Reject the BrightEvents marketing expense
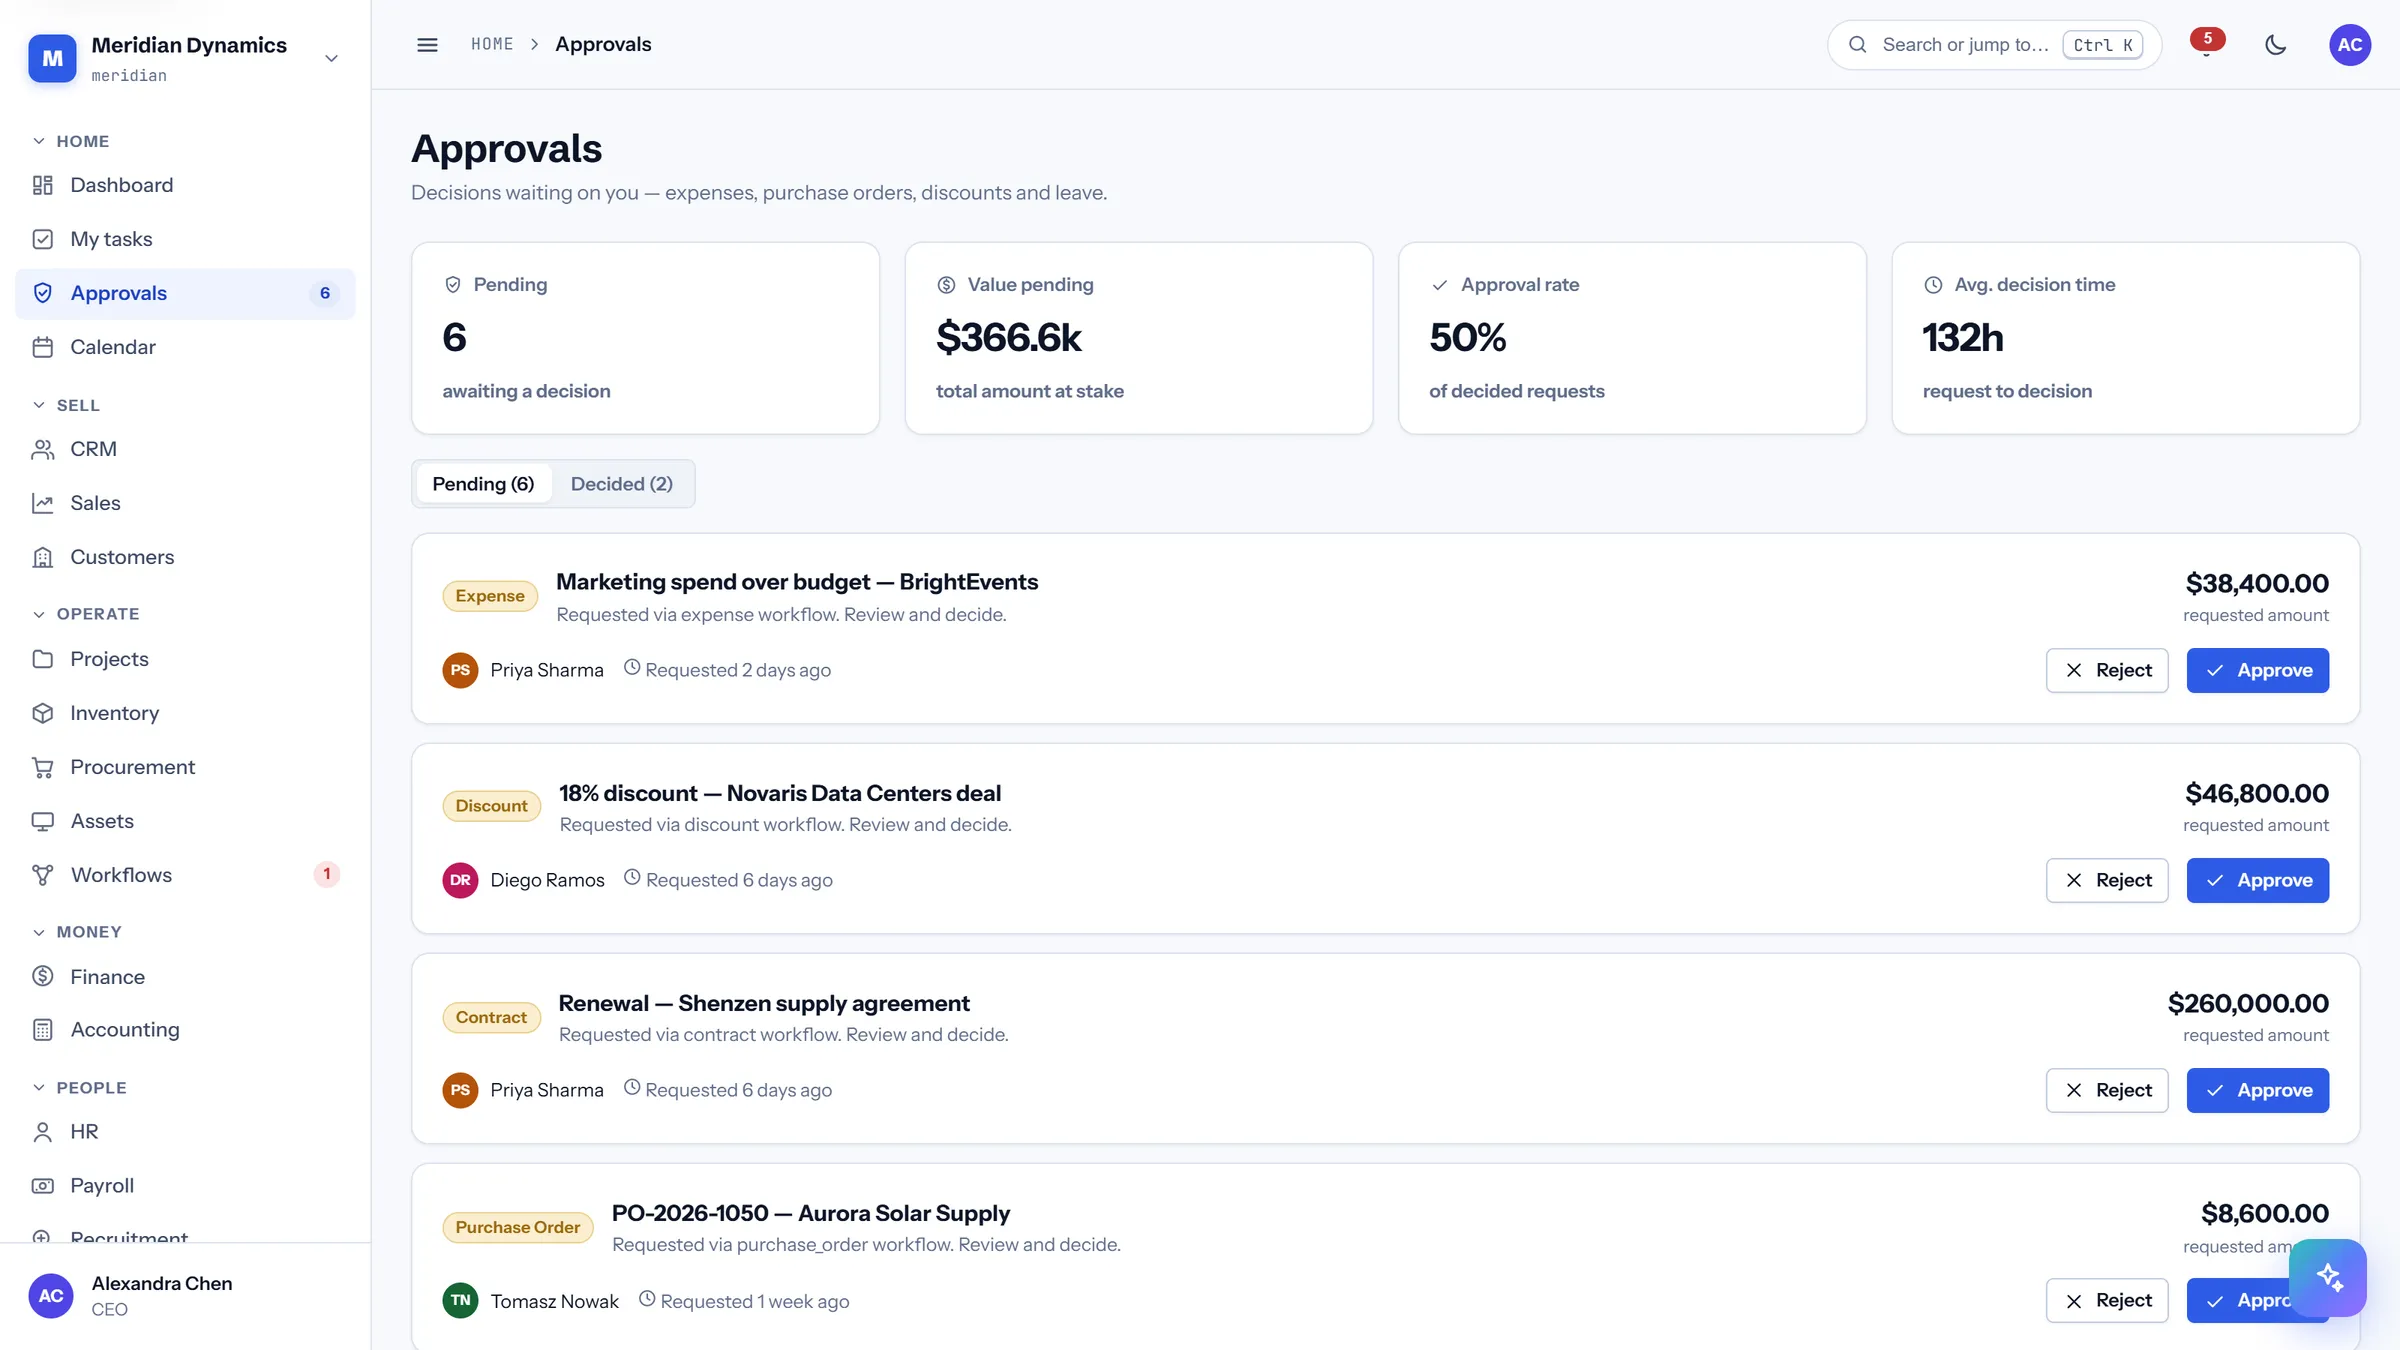Viewport: 2400px width, 1350px height. [x=2107, y=670]
